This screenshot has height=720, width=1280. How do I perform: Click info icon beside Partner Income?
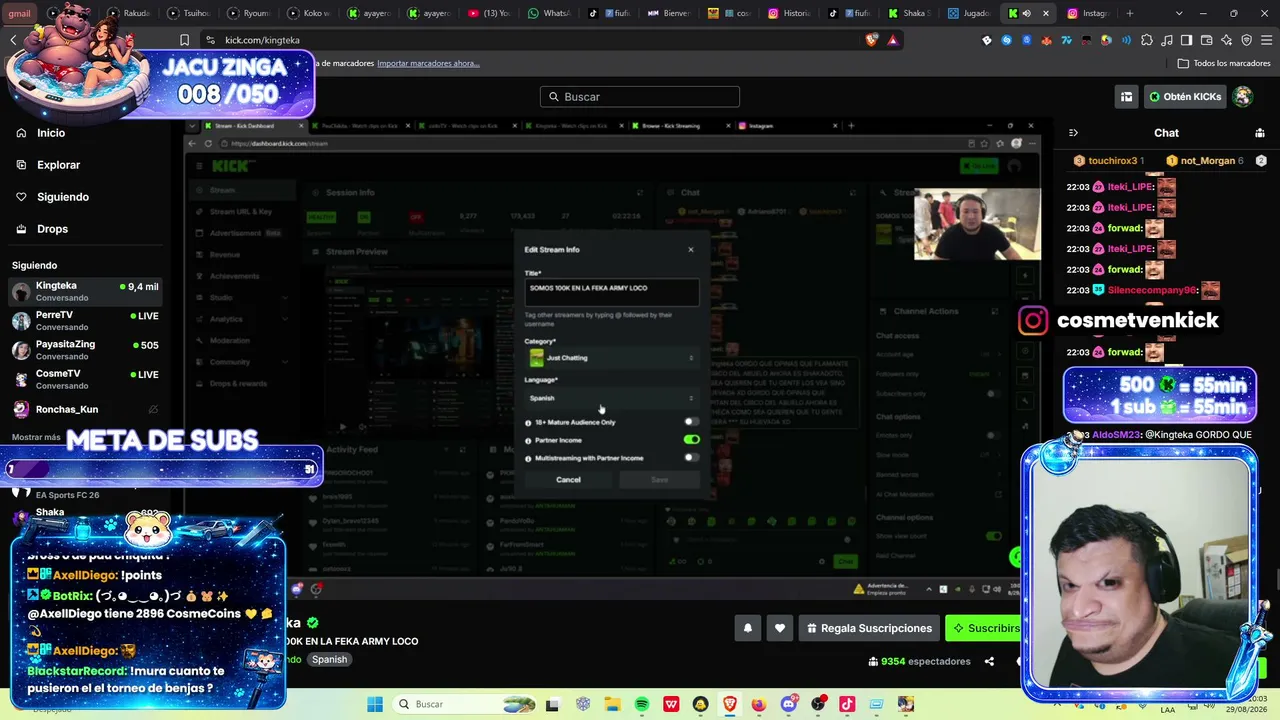pyautogui.click(x=528, y=440)
